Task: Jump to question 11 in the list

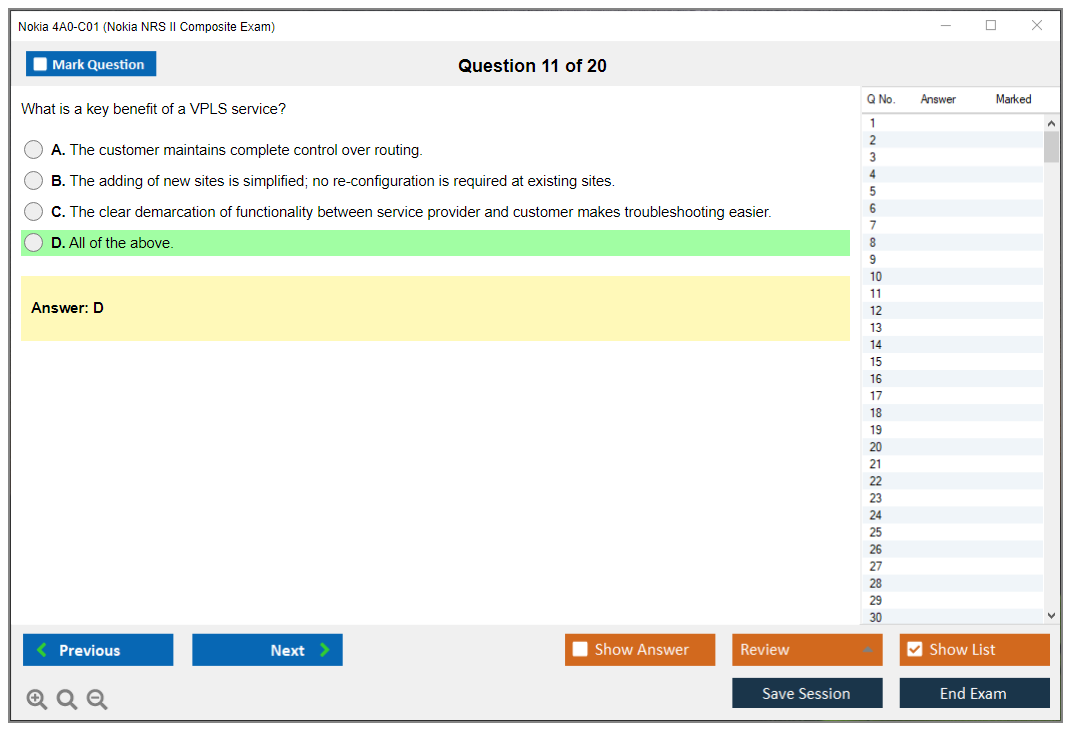Action: 876,294
